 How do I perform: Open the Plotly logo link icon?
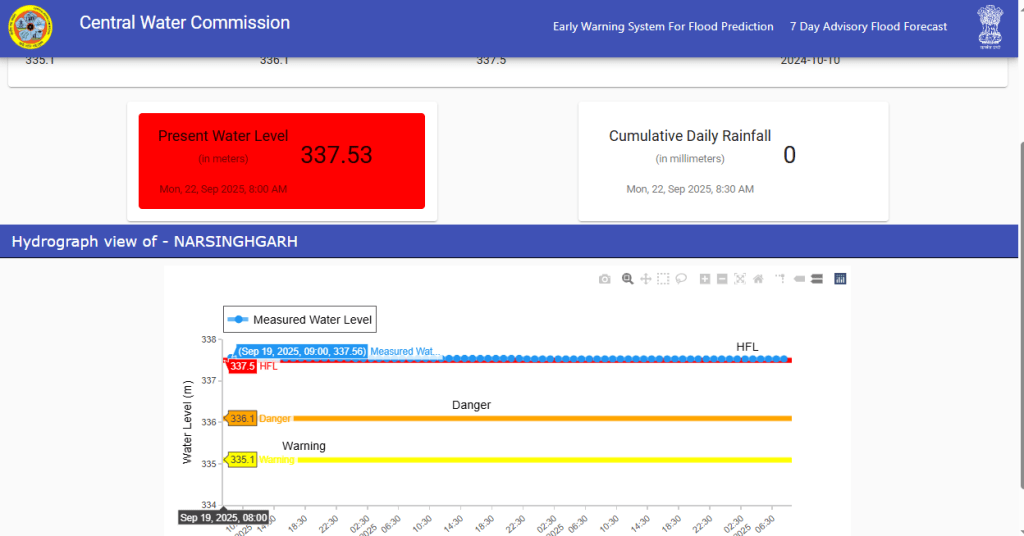tap(840, 279)
